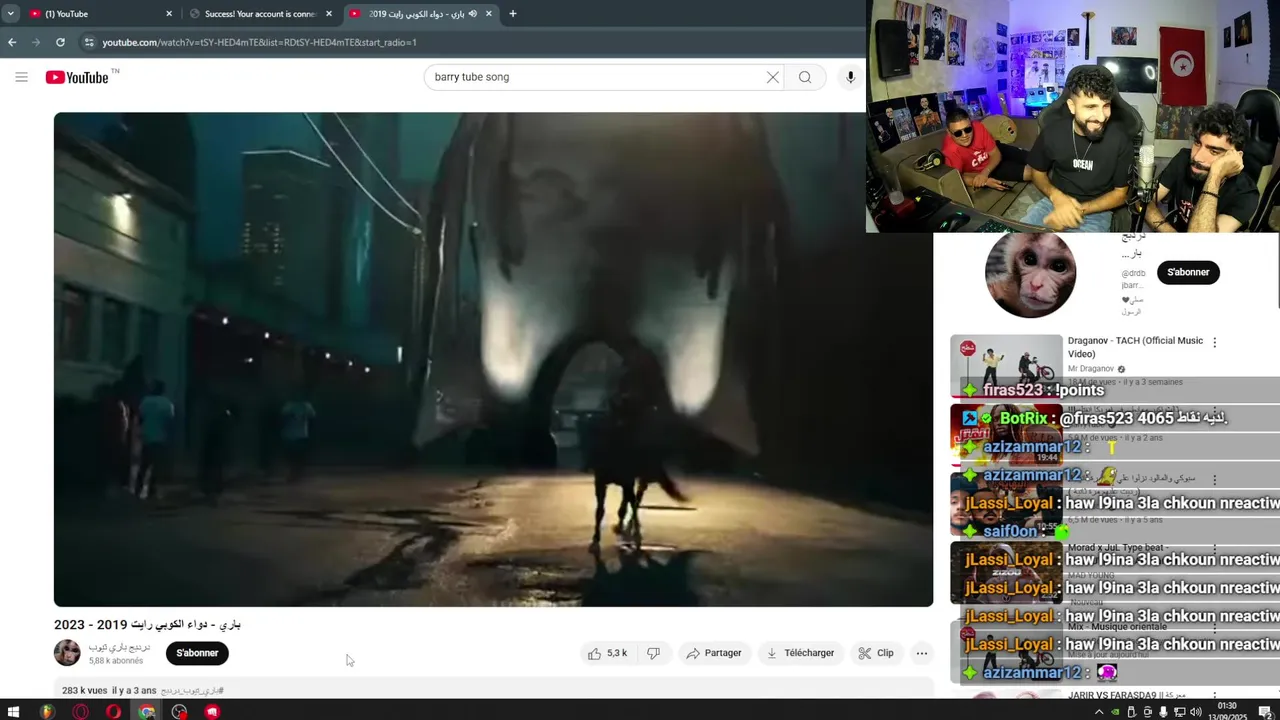Viewport: 1280px width, 720px height.
Task: Click the Partager share button
Action: point(713,653)
